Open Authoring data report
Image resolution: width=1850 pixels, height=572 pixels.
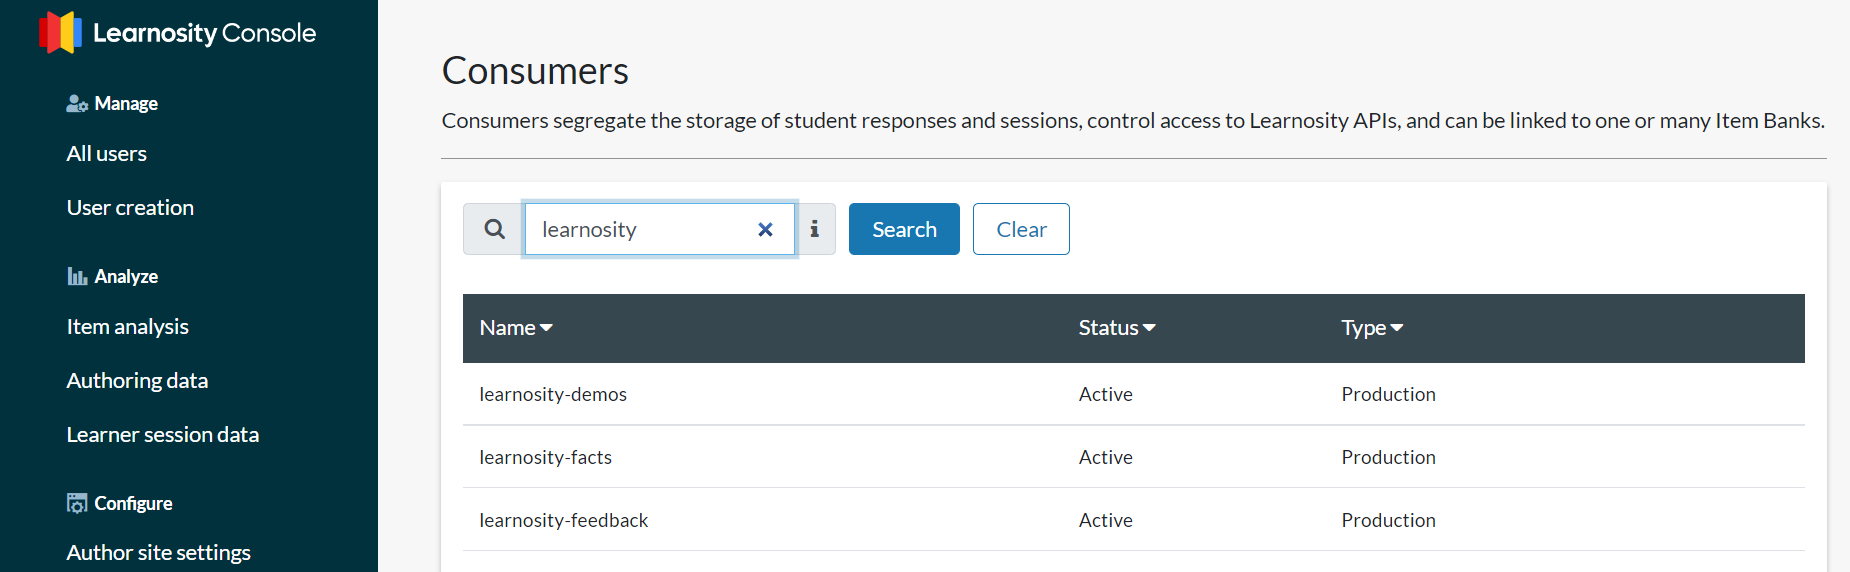pyautogui.click(x=137, y=381)
